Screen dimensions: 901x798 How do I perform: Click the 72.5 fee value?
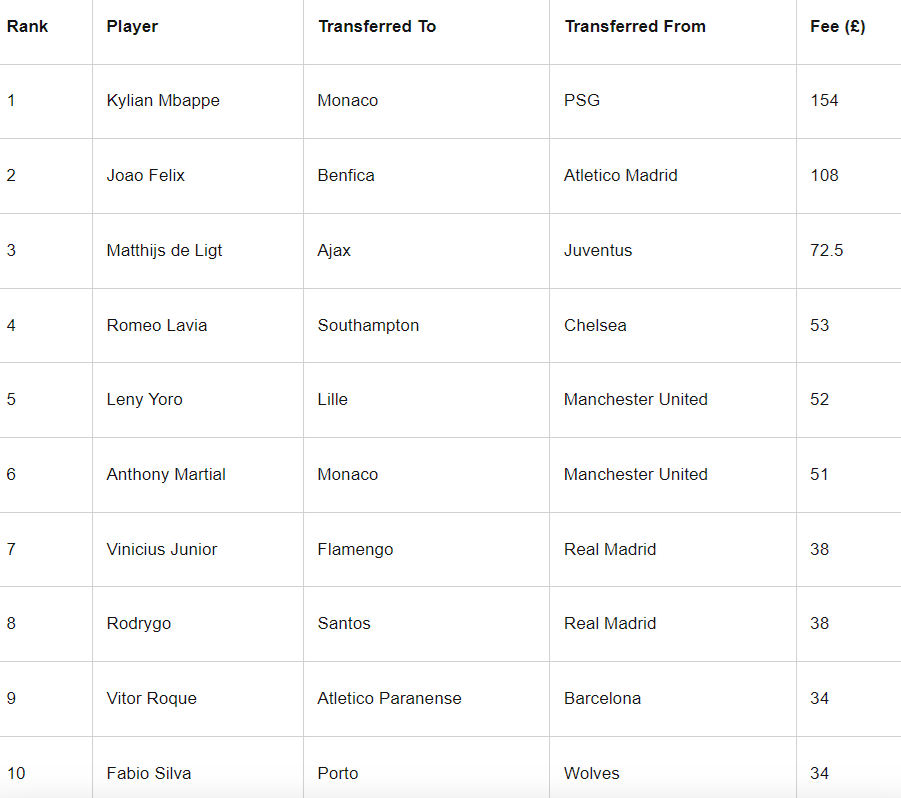coord(827,251)
